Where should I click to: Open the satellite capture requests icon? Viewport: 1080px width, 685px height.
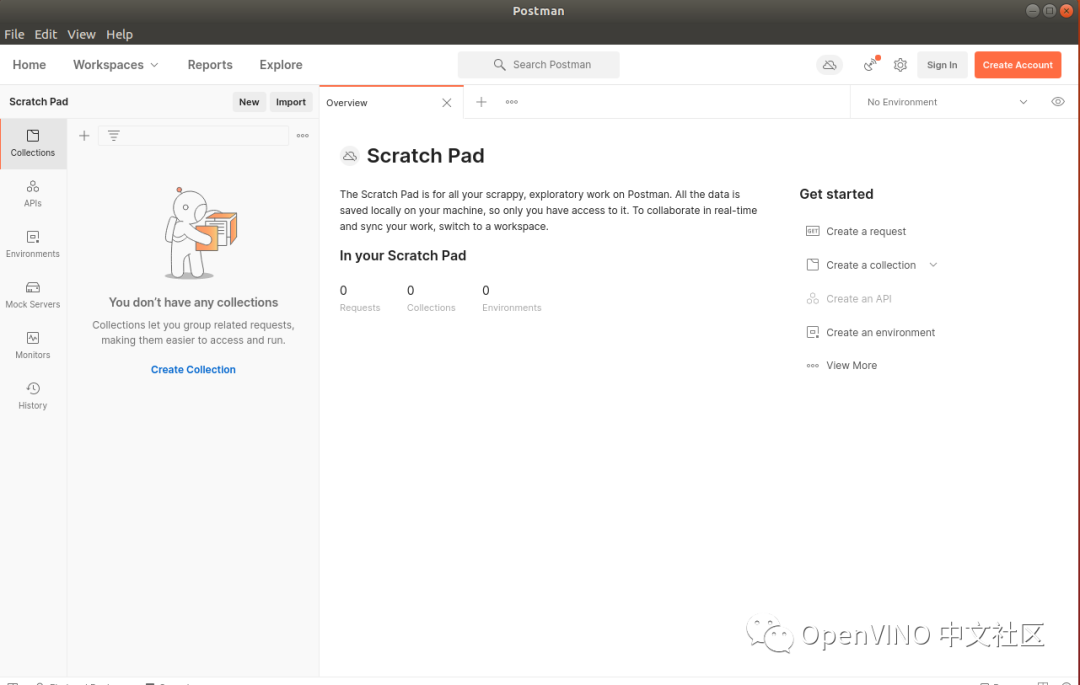tap(871, 64)
